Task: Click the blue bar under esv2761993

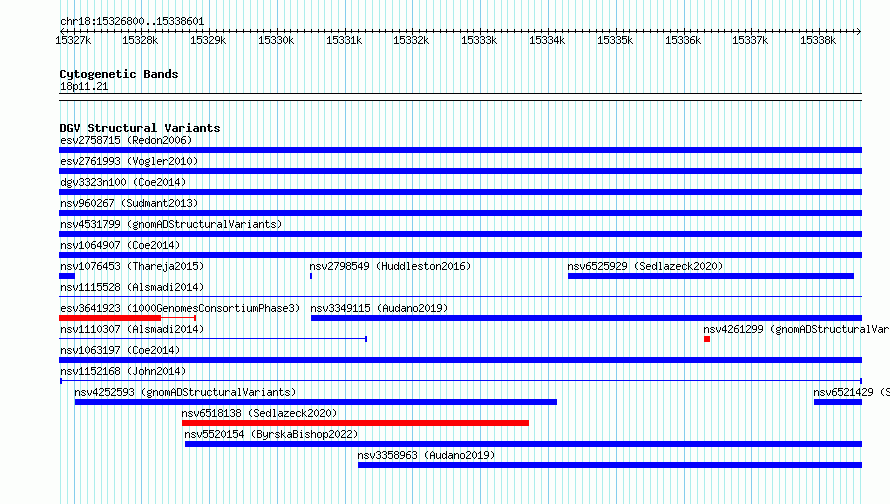Action: click(x=460, y=171)
